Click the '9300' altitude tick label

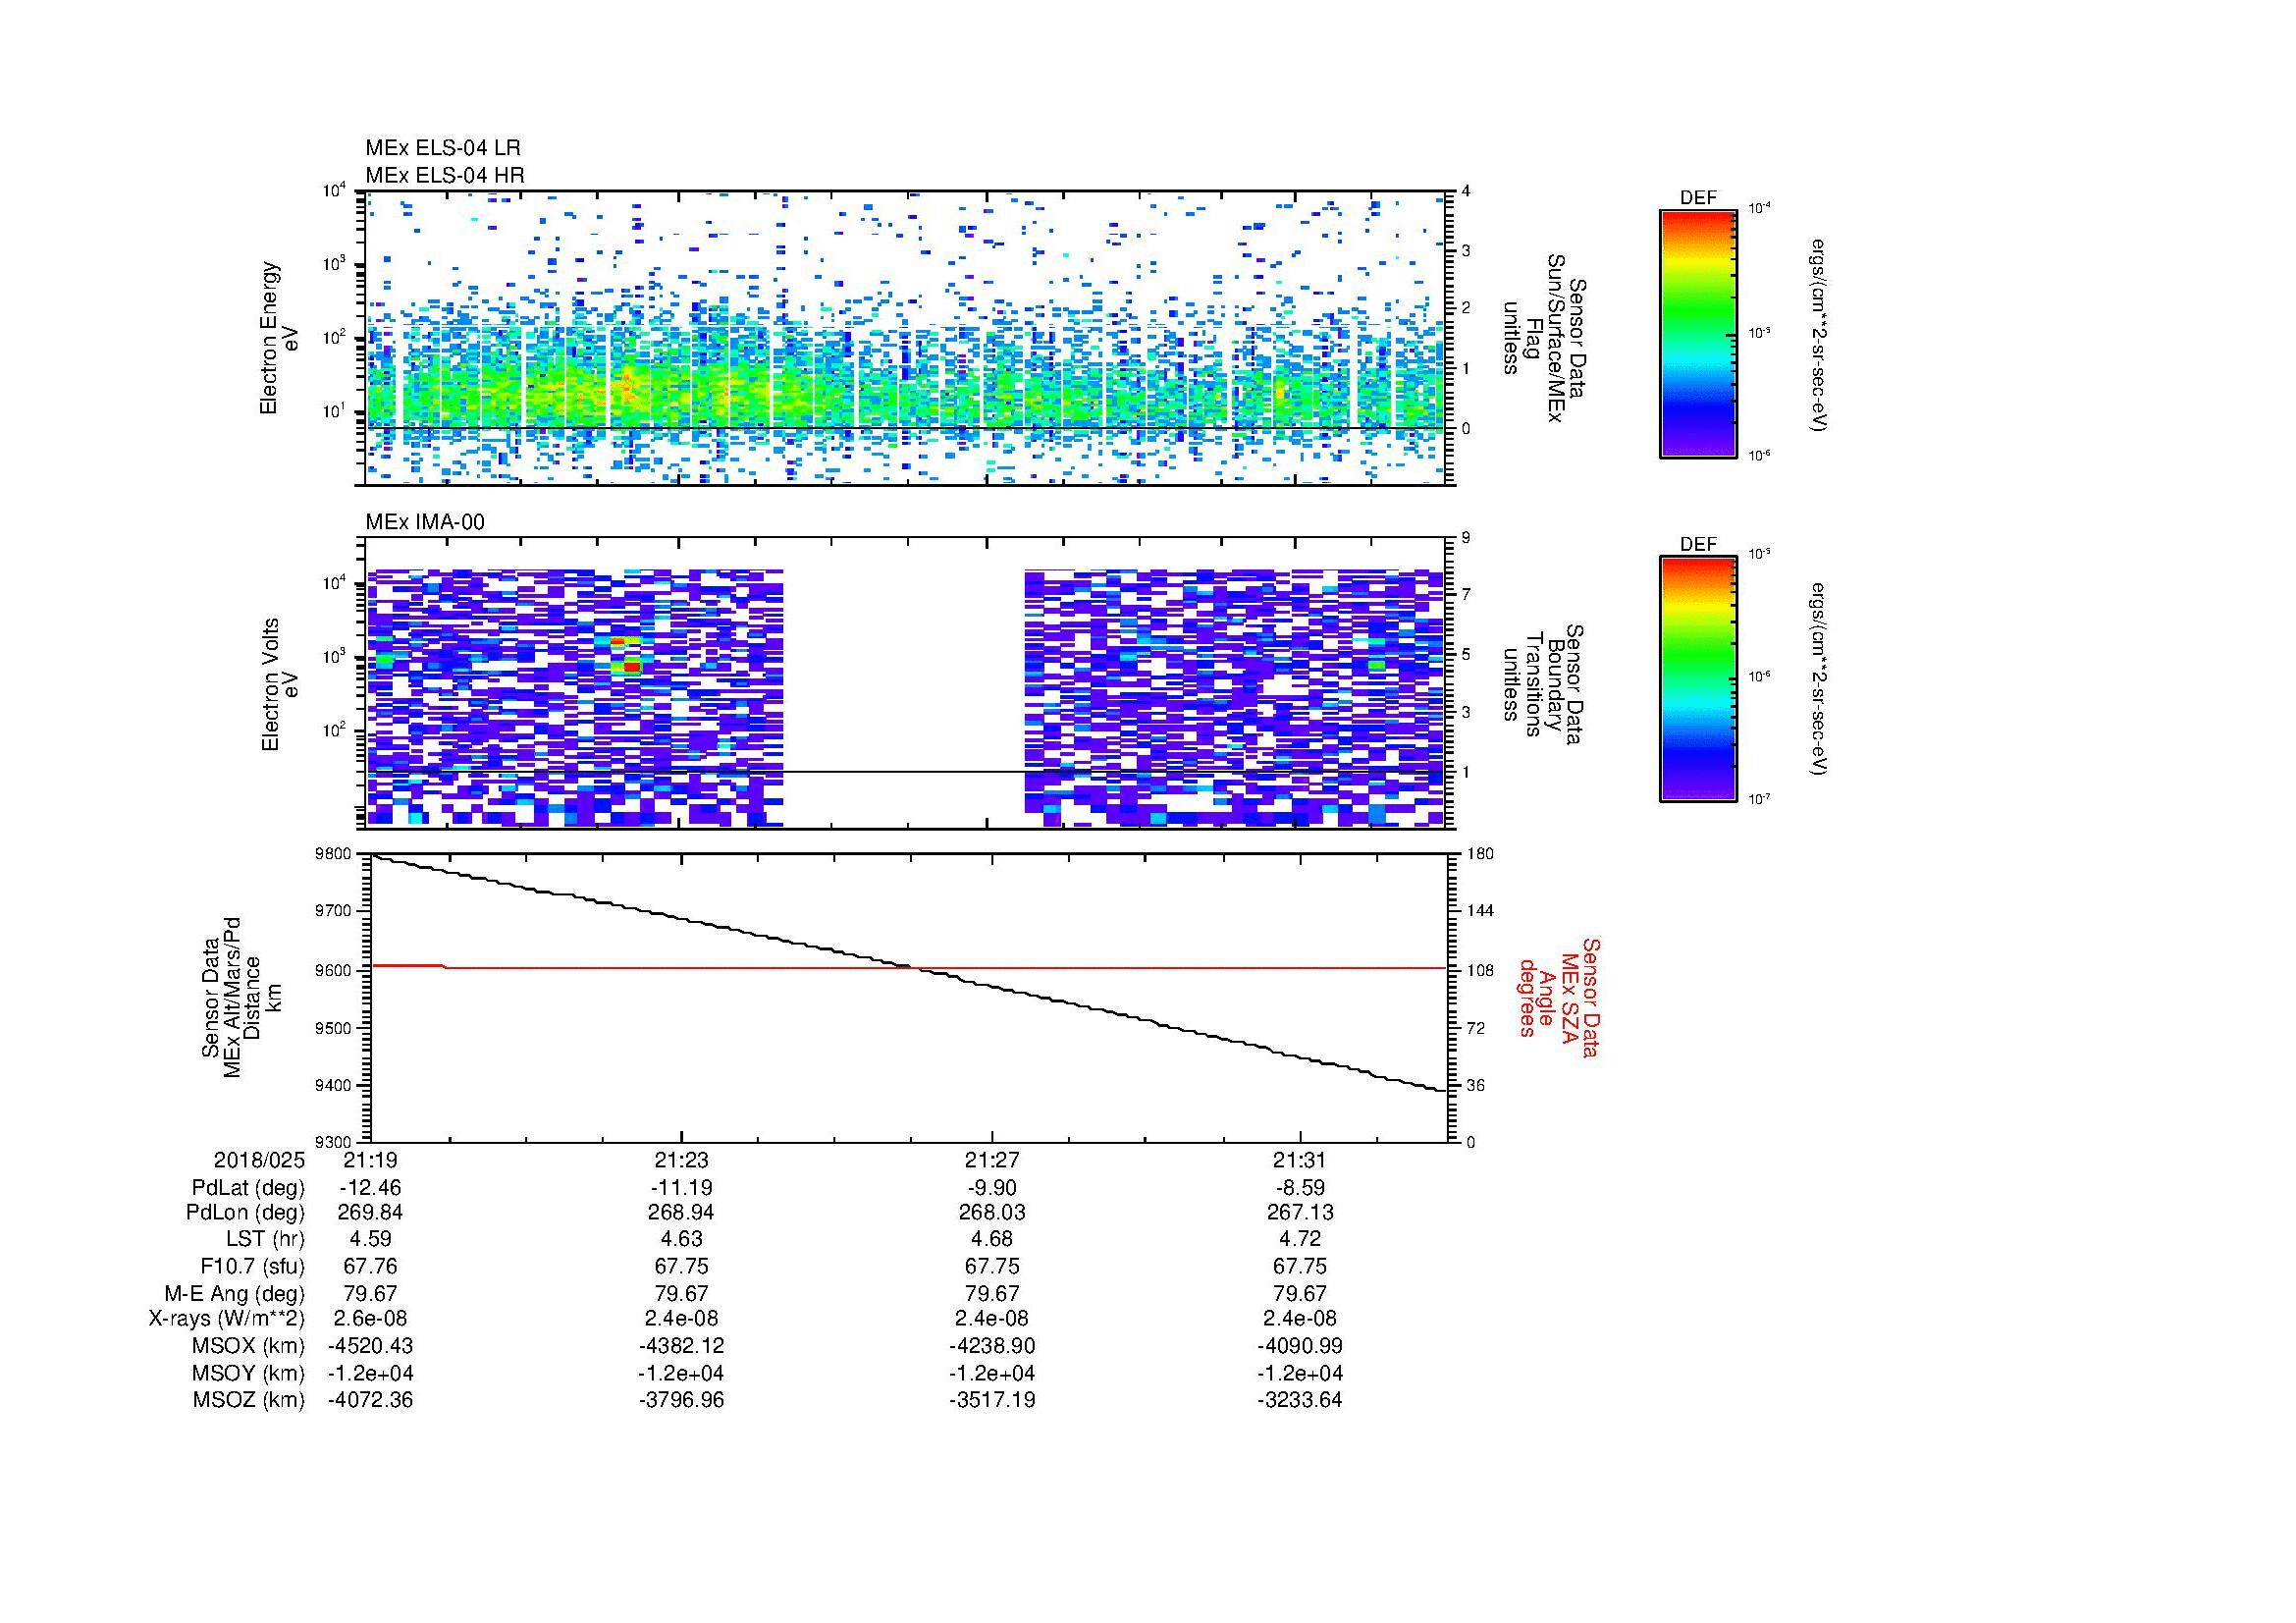333,1142
